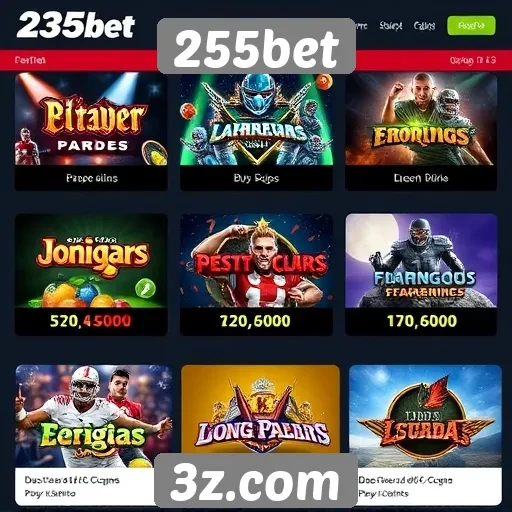This screenshot has width=512, height=512.
Task: Click green round icon on Jonigars card
Action: (145, 288)
